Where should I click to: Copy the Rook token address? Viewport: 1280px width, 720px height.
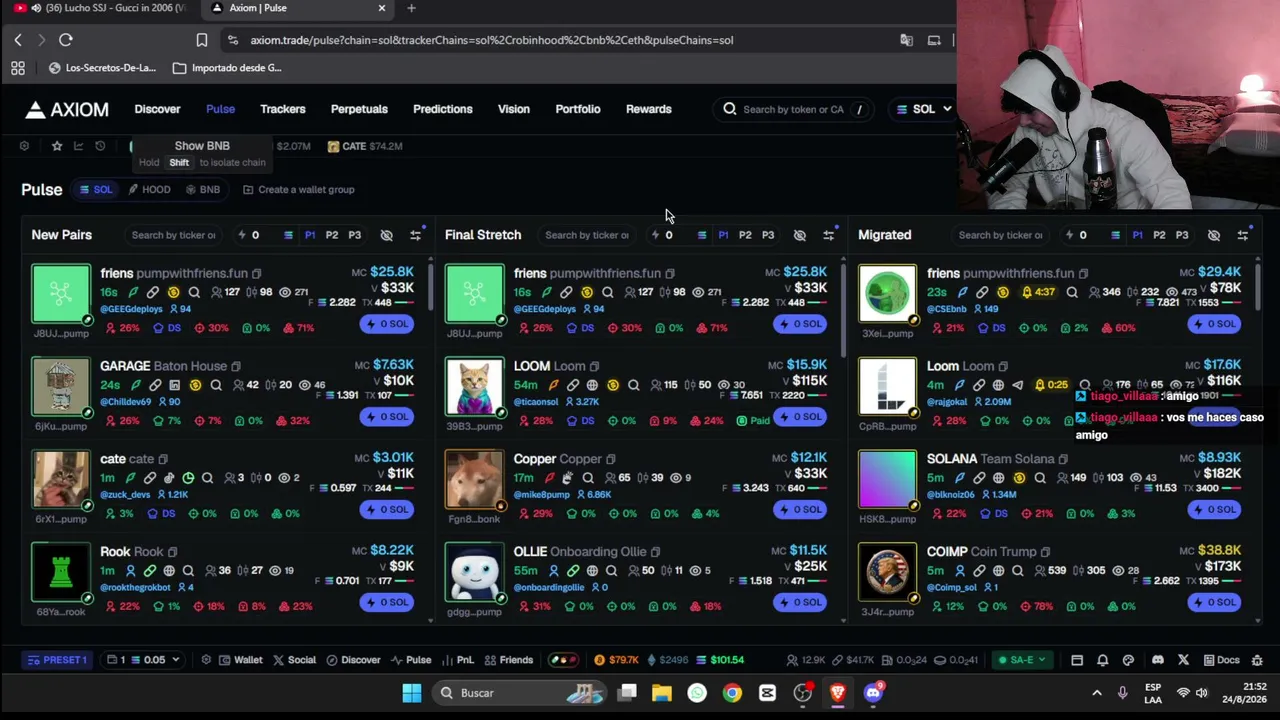(172, 552)
